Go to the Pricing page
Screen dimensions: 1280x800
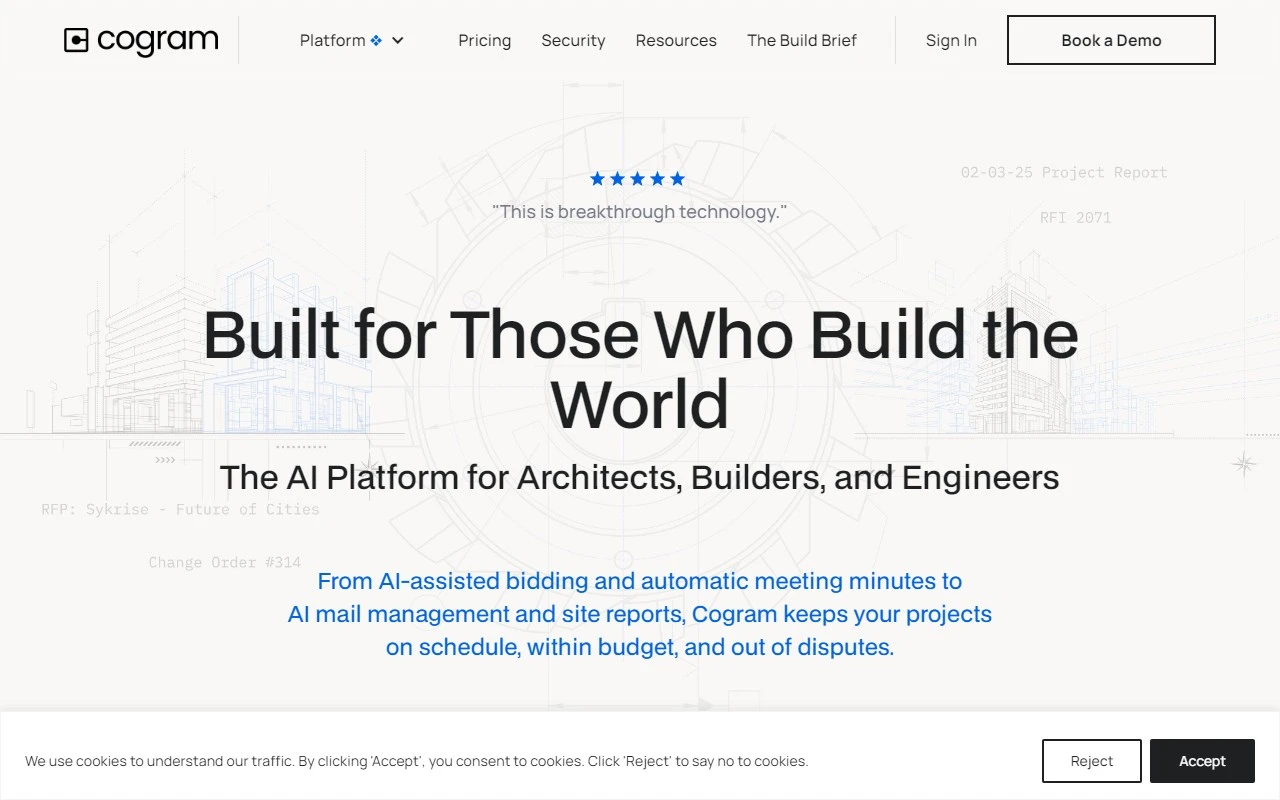(x=484, y=40)
